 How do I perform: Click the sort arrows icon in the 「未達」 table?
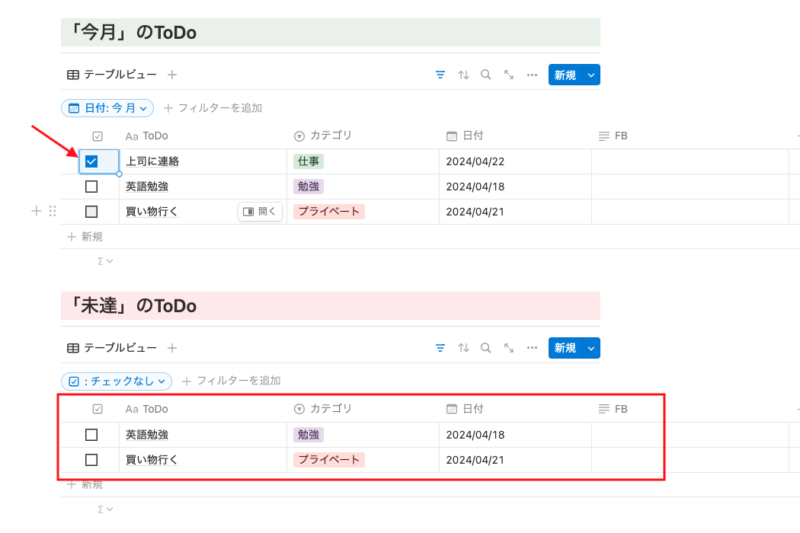463,348
